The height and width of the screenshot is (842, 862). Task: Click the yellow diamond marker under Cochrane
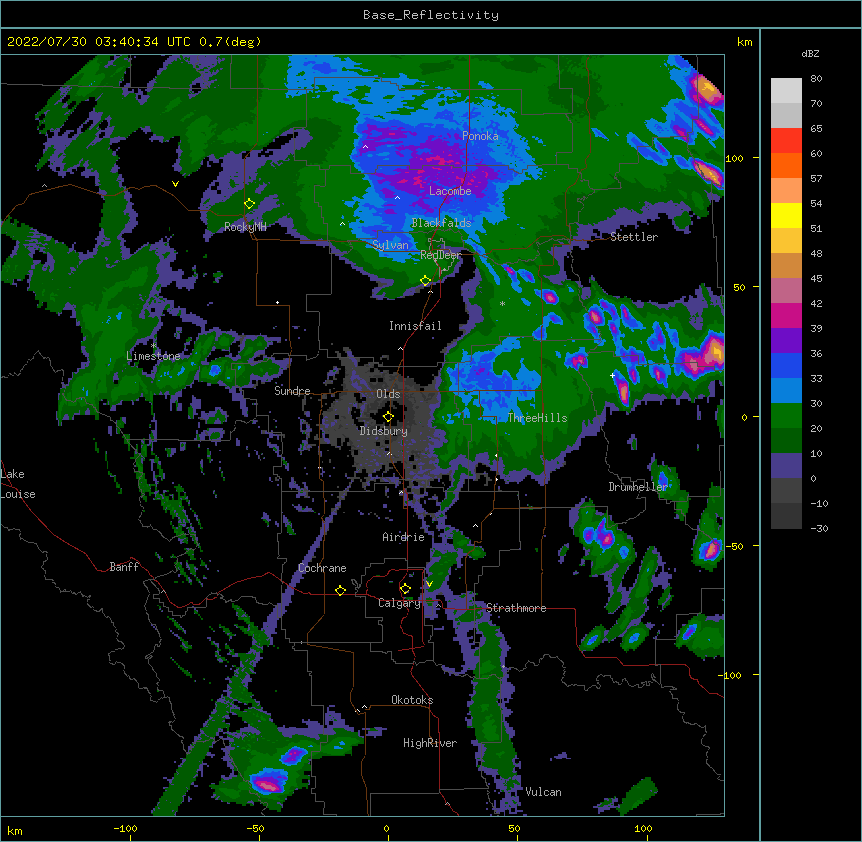coord(340,590)
